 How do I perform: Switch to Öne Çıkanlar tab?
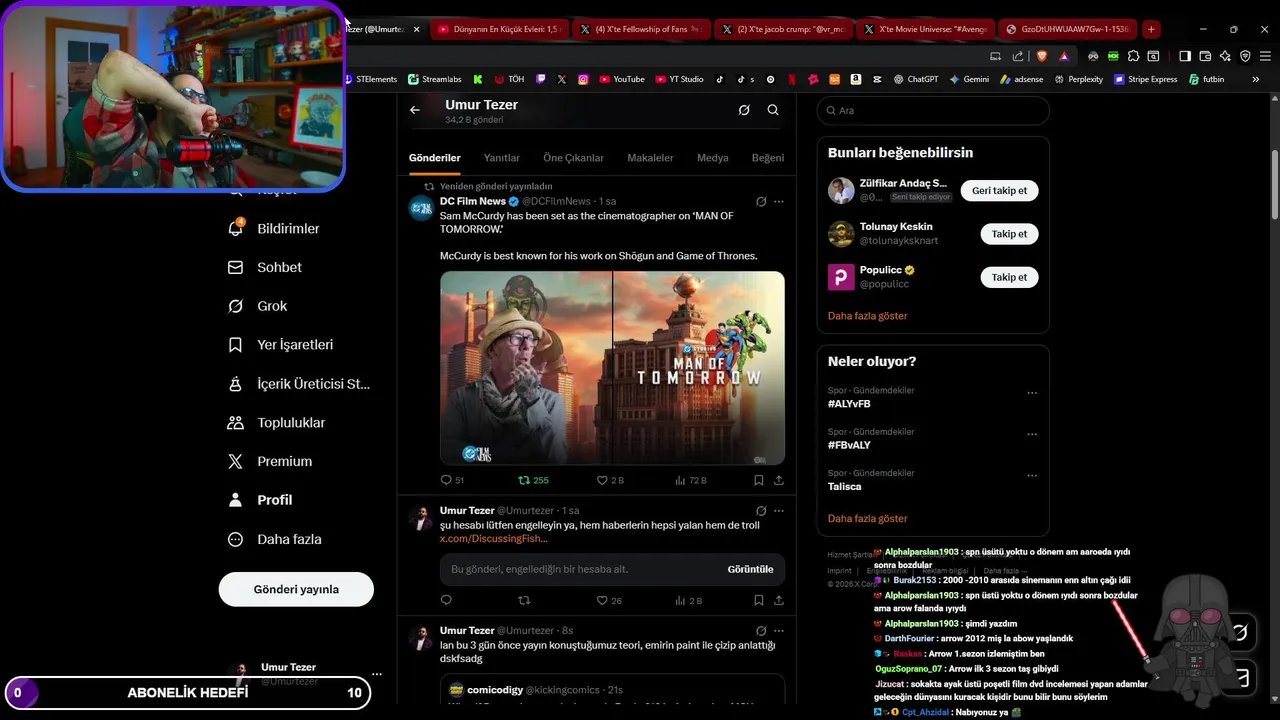(x=573, y=158)
